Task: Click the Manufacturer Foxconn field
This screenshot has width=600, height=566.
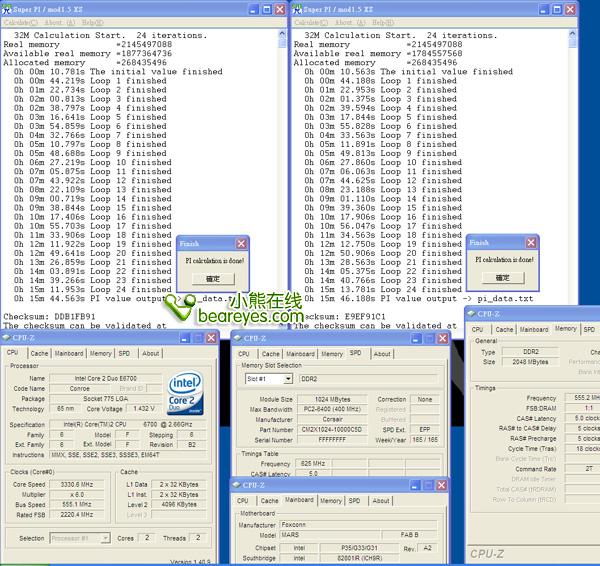Action: [x=358, y=525]
